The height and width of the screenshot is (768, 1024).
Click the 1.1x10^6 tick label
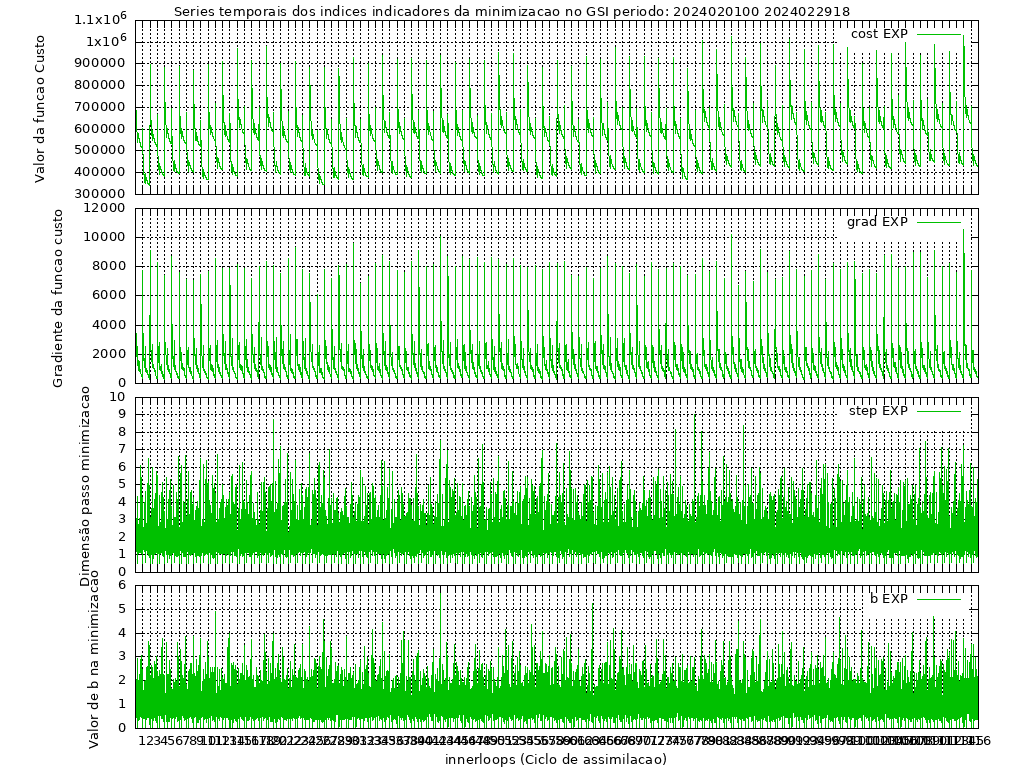click(x=100, y=19)
